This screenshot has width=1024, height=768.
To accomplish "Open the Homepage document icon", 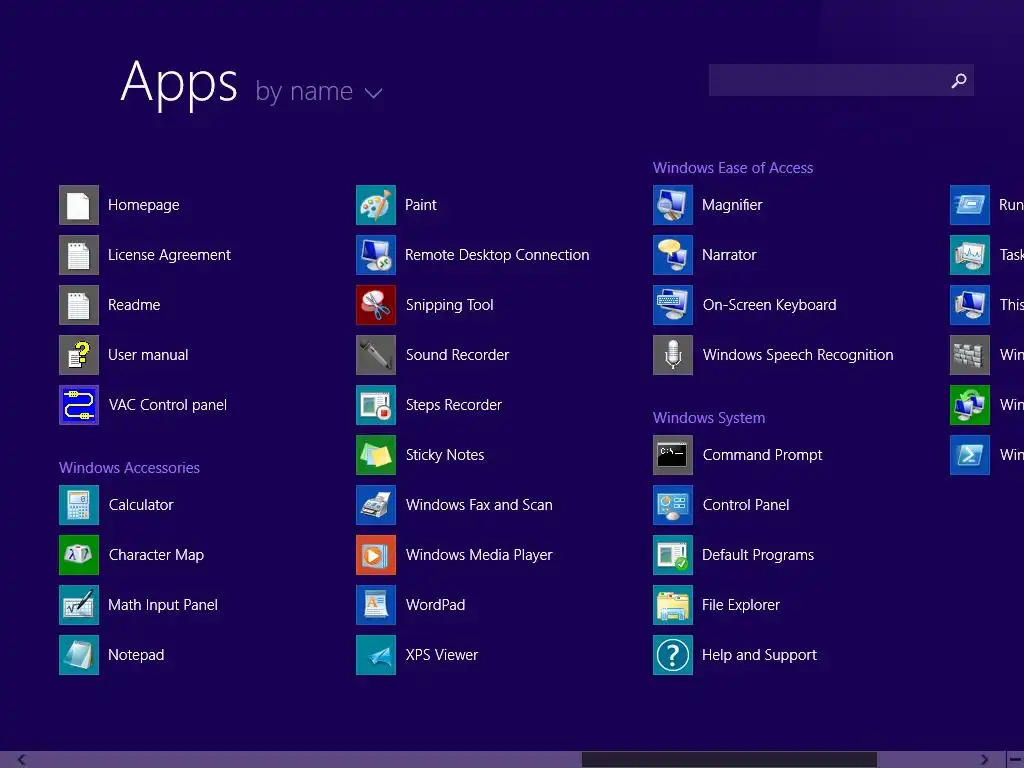I will click(79, 205).
